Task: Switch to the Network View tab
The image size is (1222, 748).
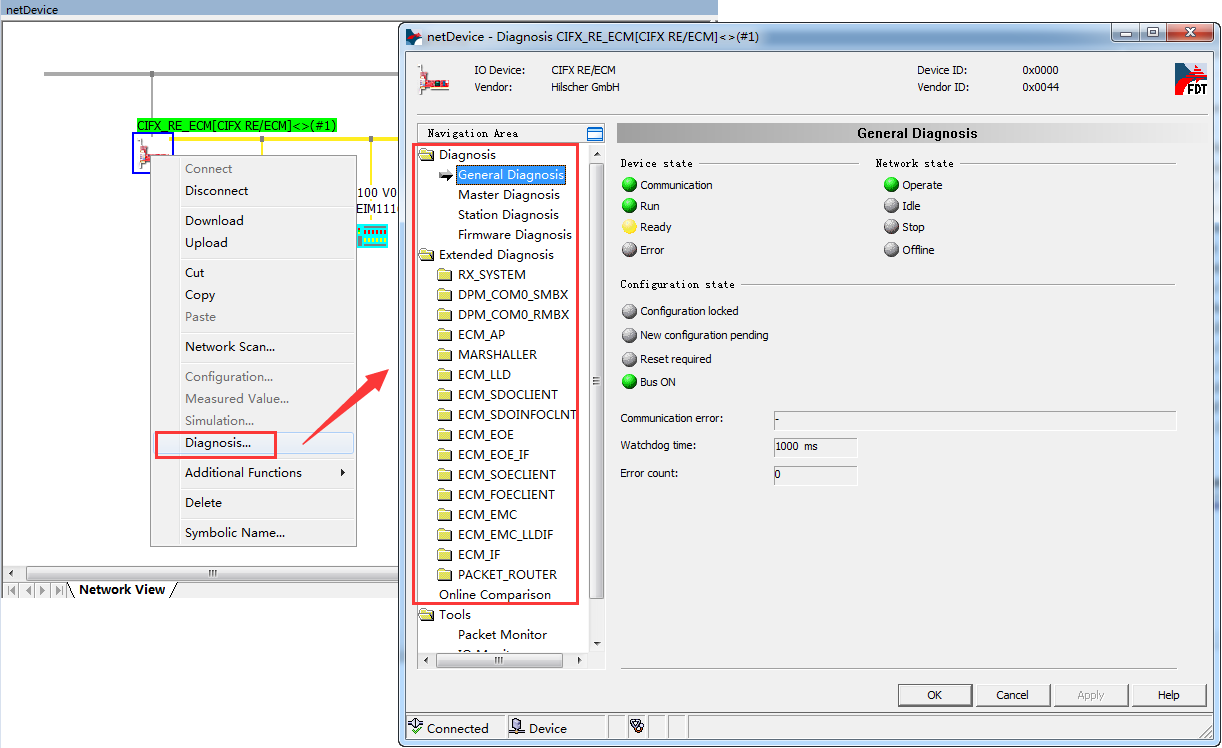Action: pyautogui.click(x=122, y=590)
